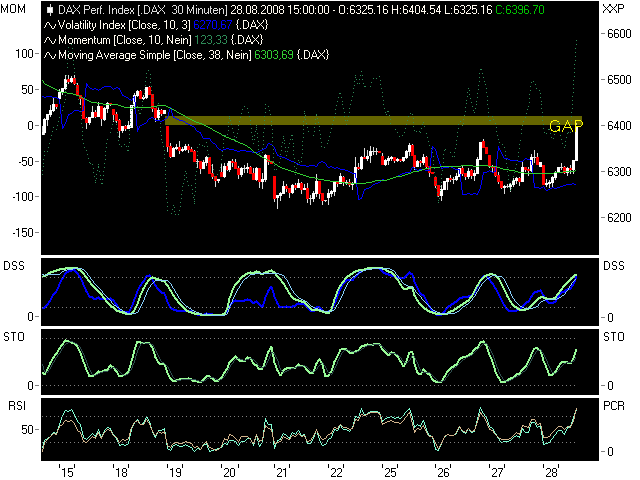
Task: Click the RSI panel label
Action: (x=17, y=406)
